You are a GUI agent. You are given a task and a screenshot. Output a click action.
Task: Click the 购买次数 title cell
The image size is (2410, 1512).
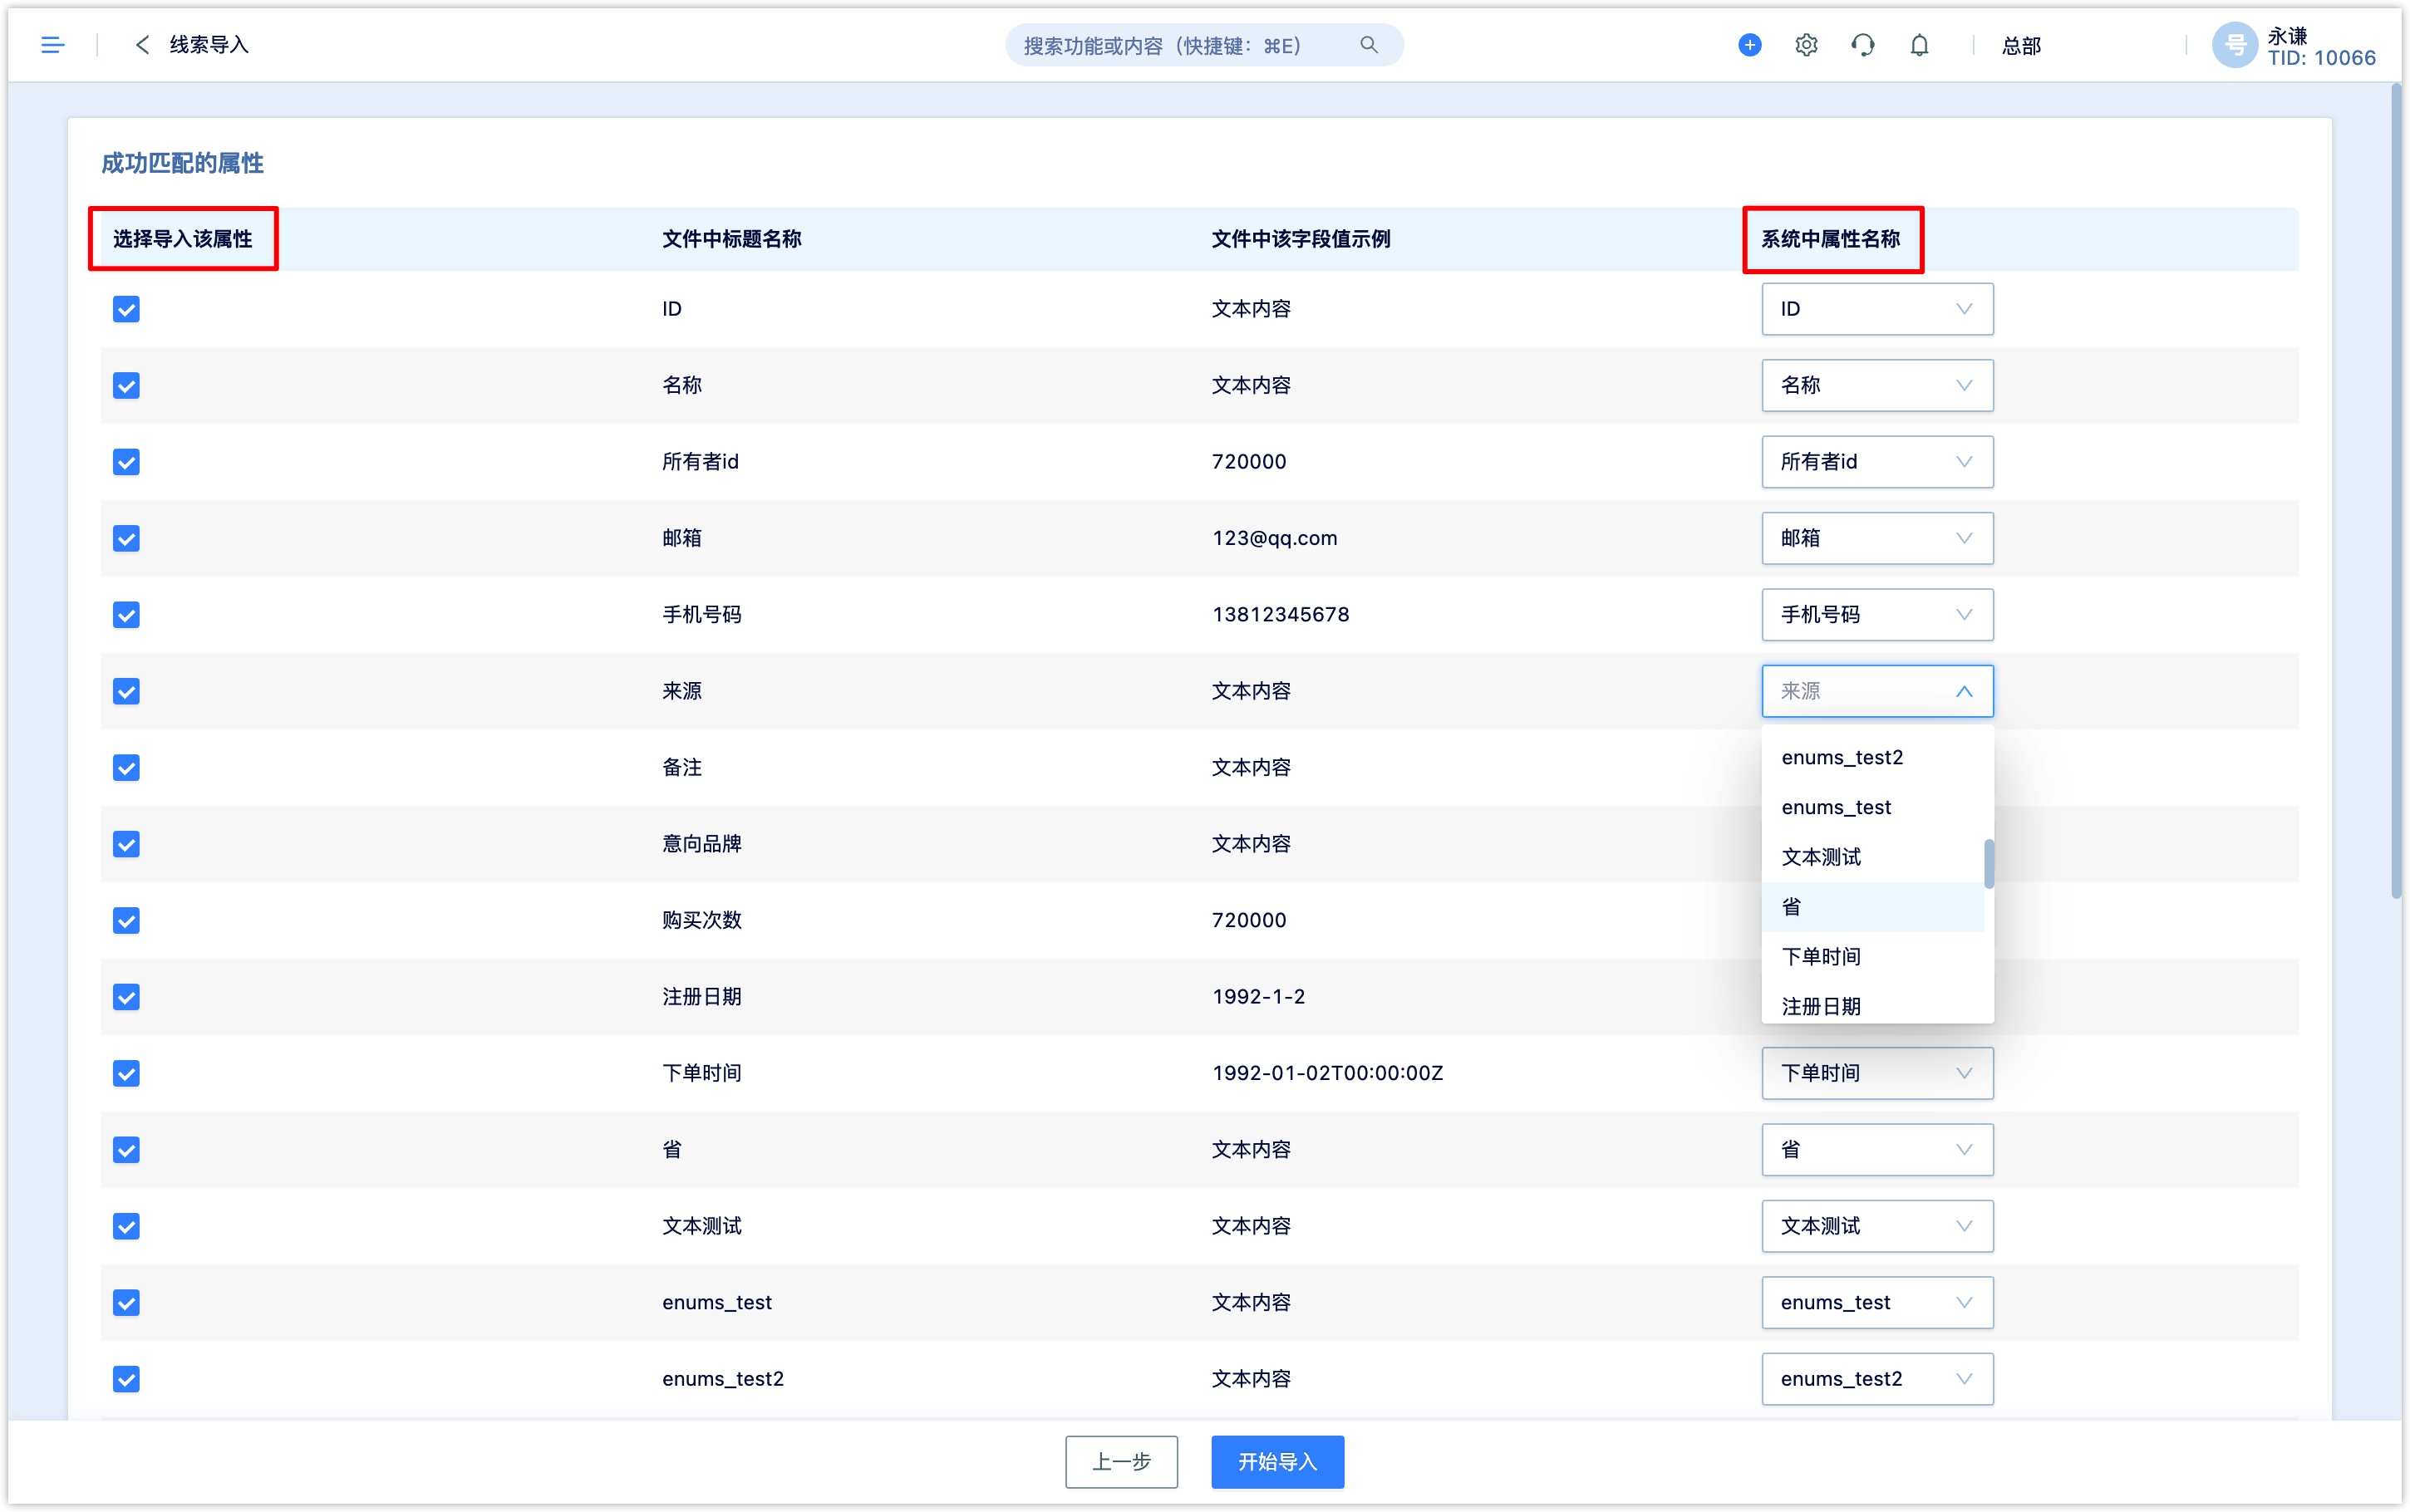coord(701,920)
